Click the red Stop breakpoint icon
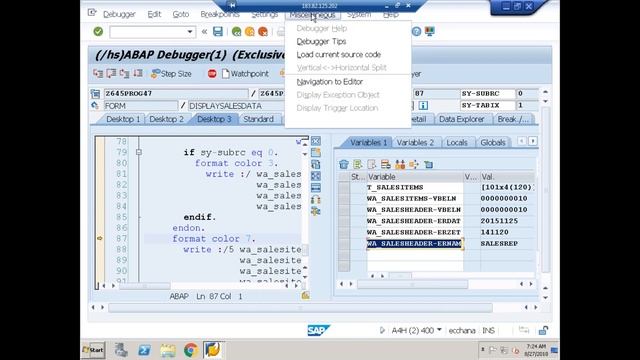Image resolution: width=640 pixels, height=360 pixels. tap(212, 73)
